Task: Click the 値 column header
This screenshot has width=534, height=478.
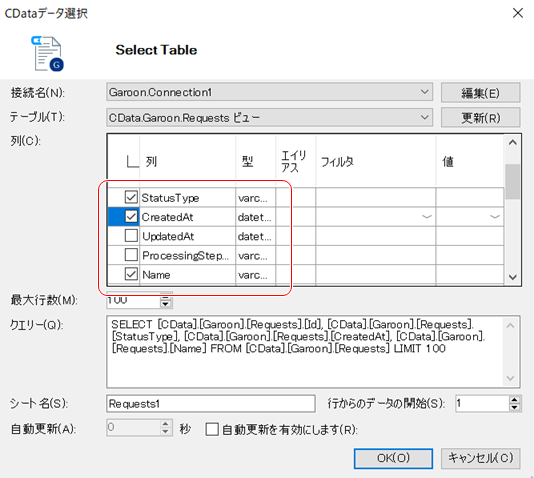Action: coord(470,161)
